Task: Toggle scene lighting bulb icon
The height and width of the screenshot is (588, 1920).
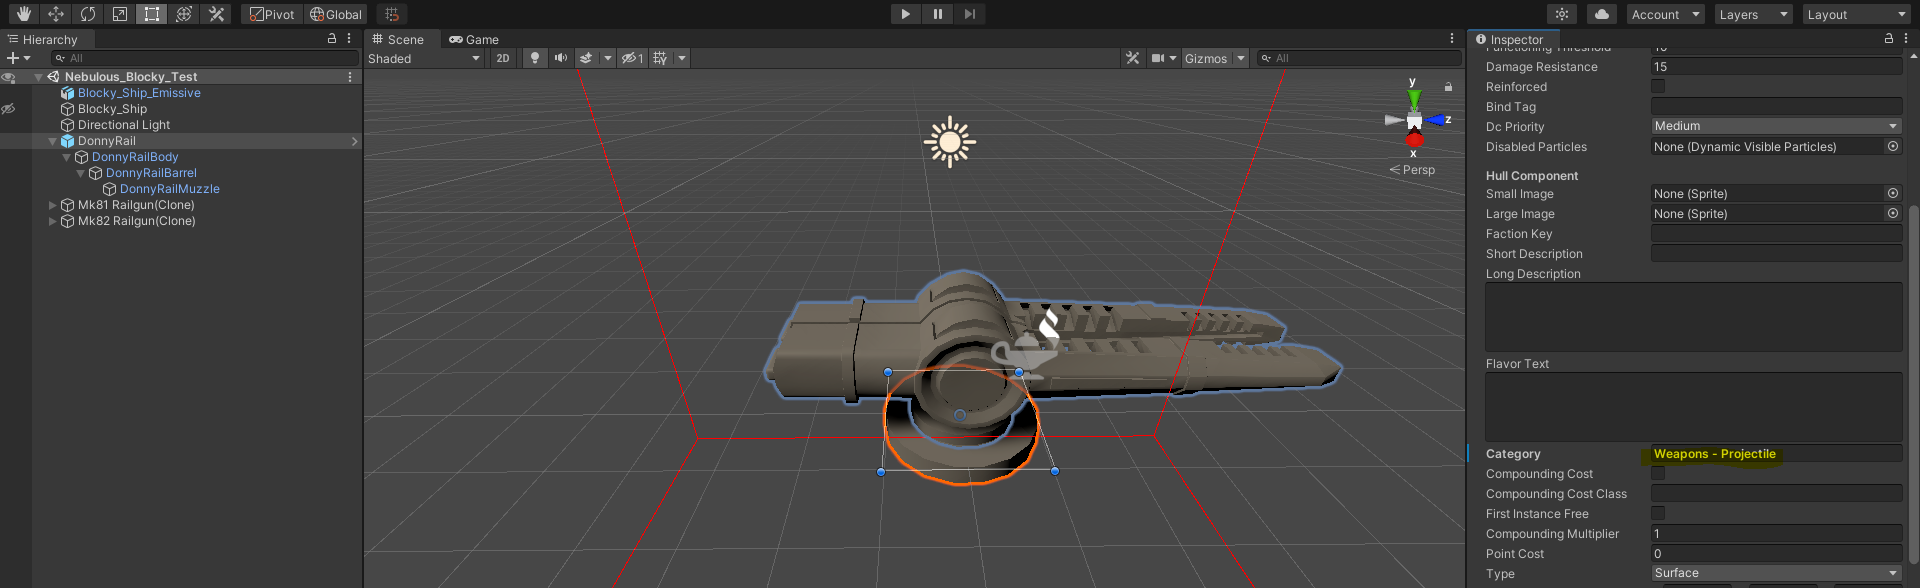Action: [x=535, y=58]
